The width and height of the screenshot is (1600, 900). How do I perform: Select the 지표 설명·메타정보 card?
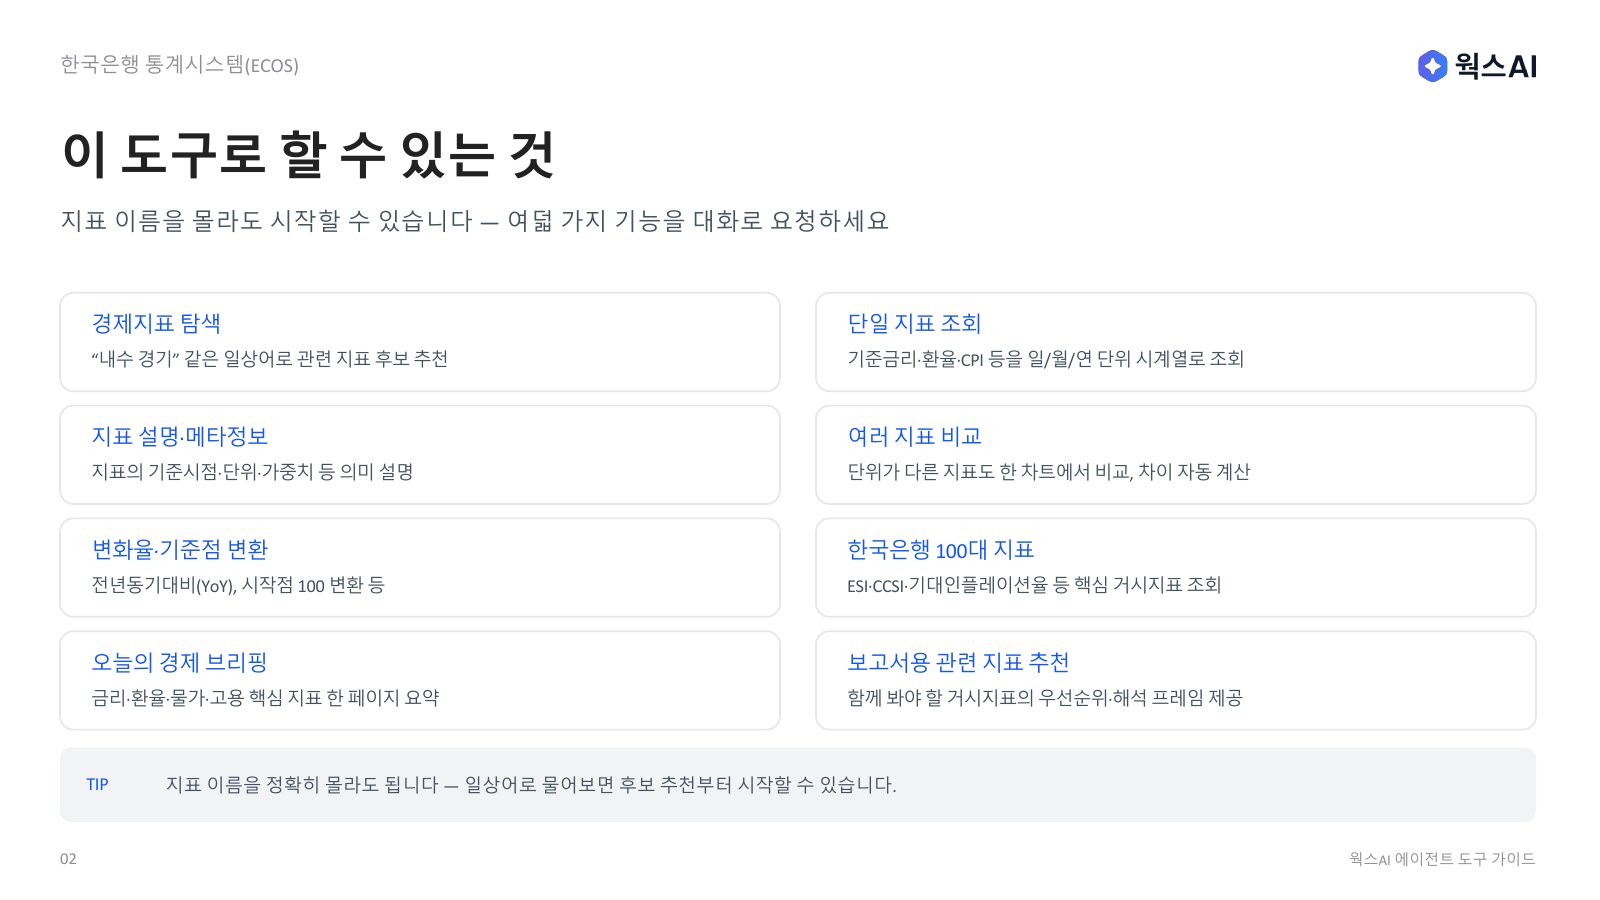[420, 455]
